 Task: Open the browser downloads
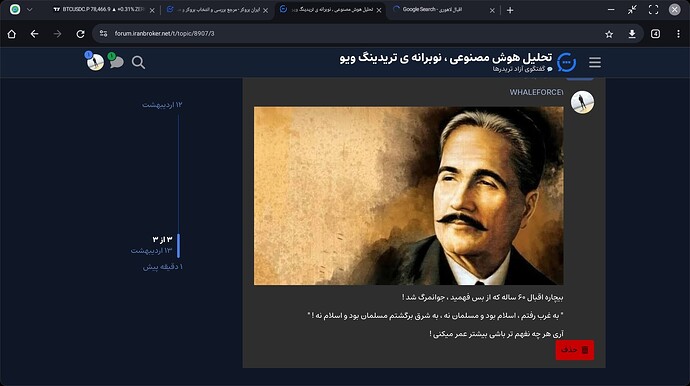(632, 34)
